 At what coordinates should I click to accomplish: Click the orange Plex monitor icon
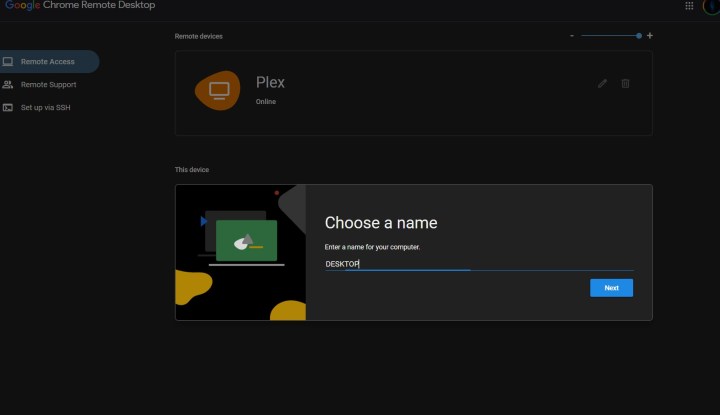[218, 91]
